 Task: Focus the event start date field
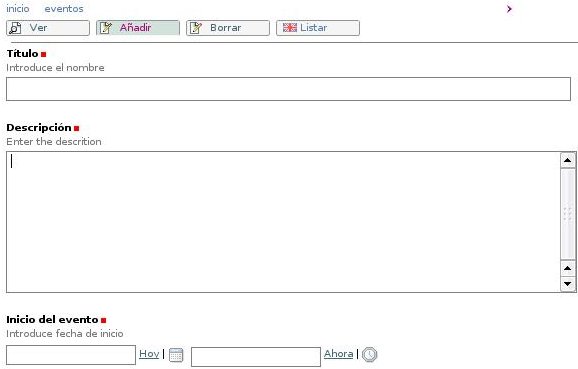coord(71,355)
